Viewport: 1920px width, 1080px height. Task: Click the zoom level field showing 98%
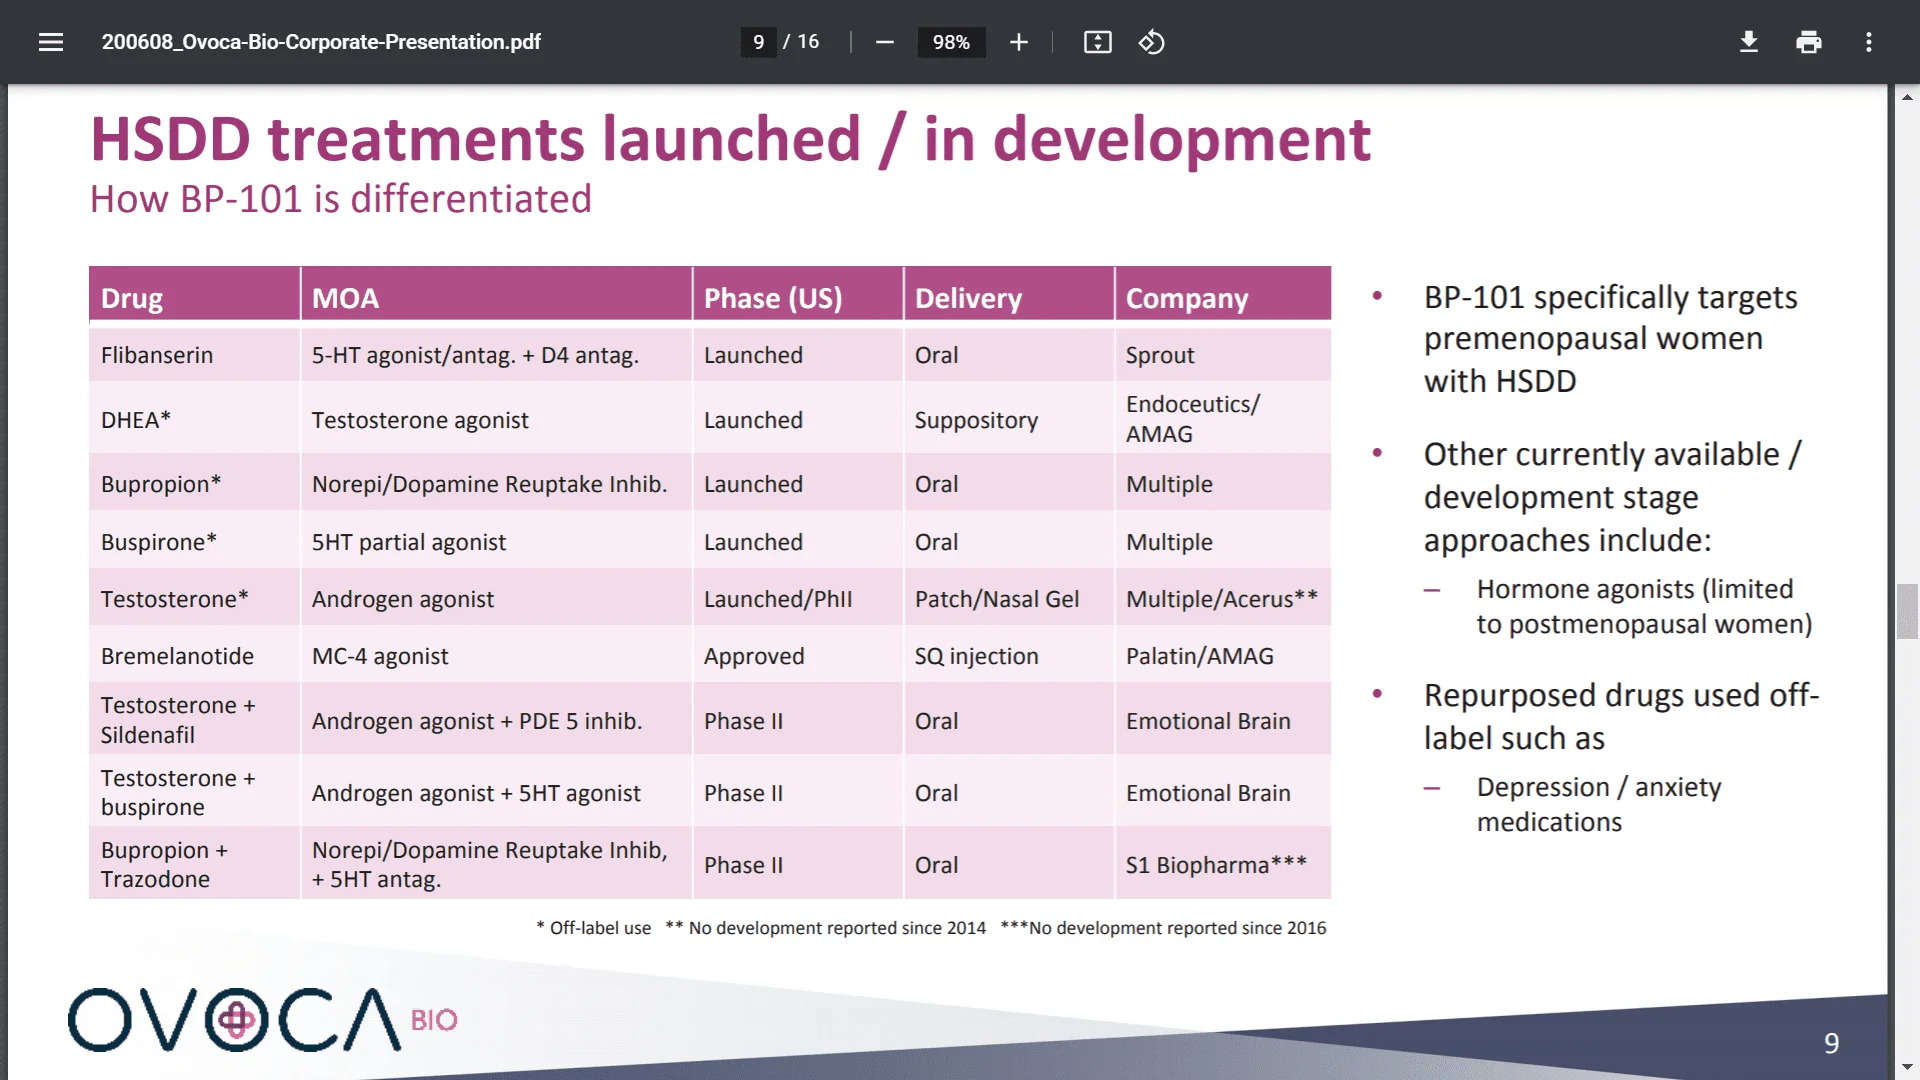point(951,42)
